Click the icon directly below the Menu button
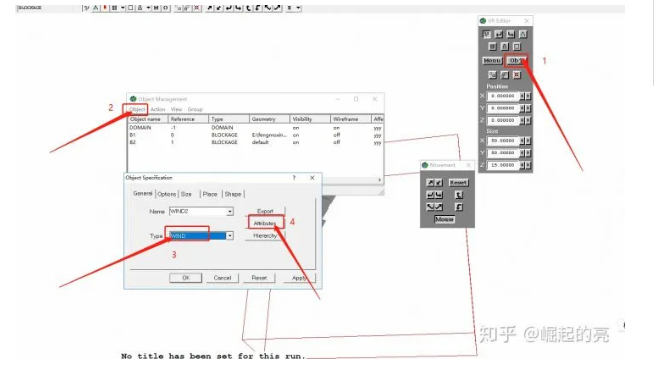The width and height of the screenshot is (654, 365). [492, 75]
